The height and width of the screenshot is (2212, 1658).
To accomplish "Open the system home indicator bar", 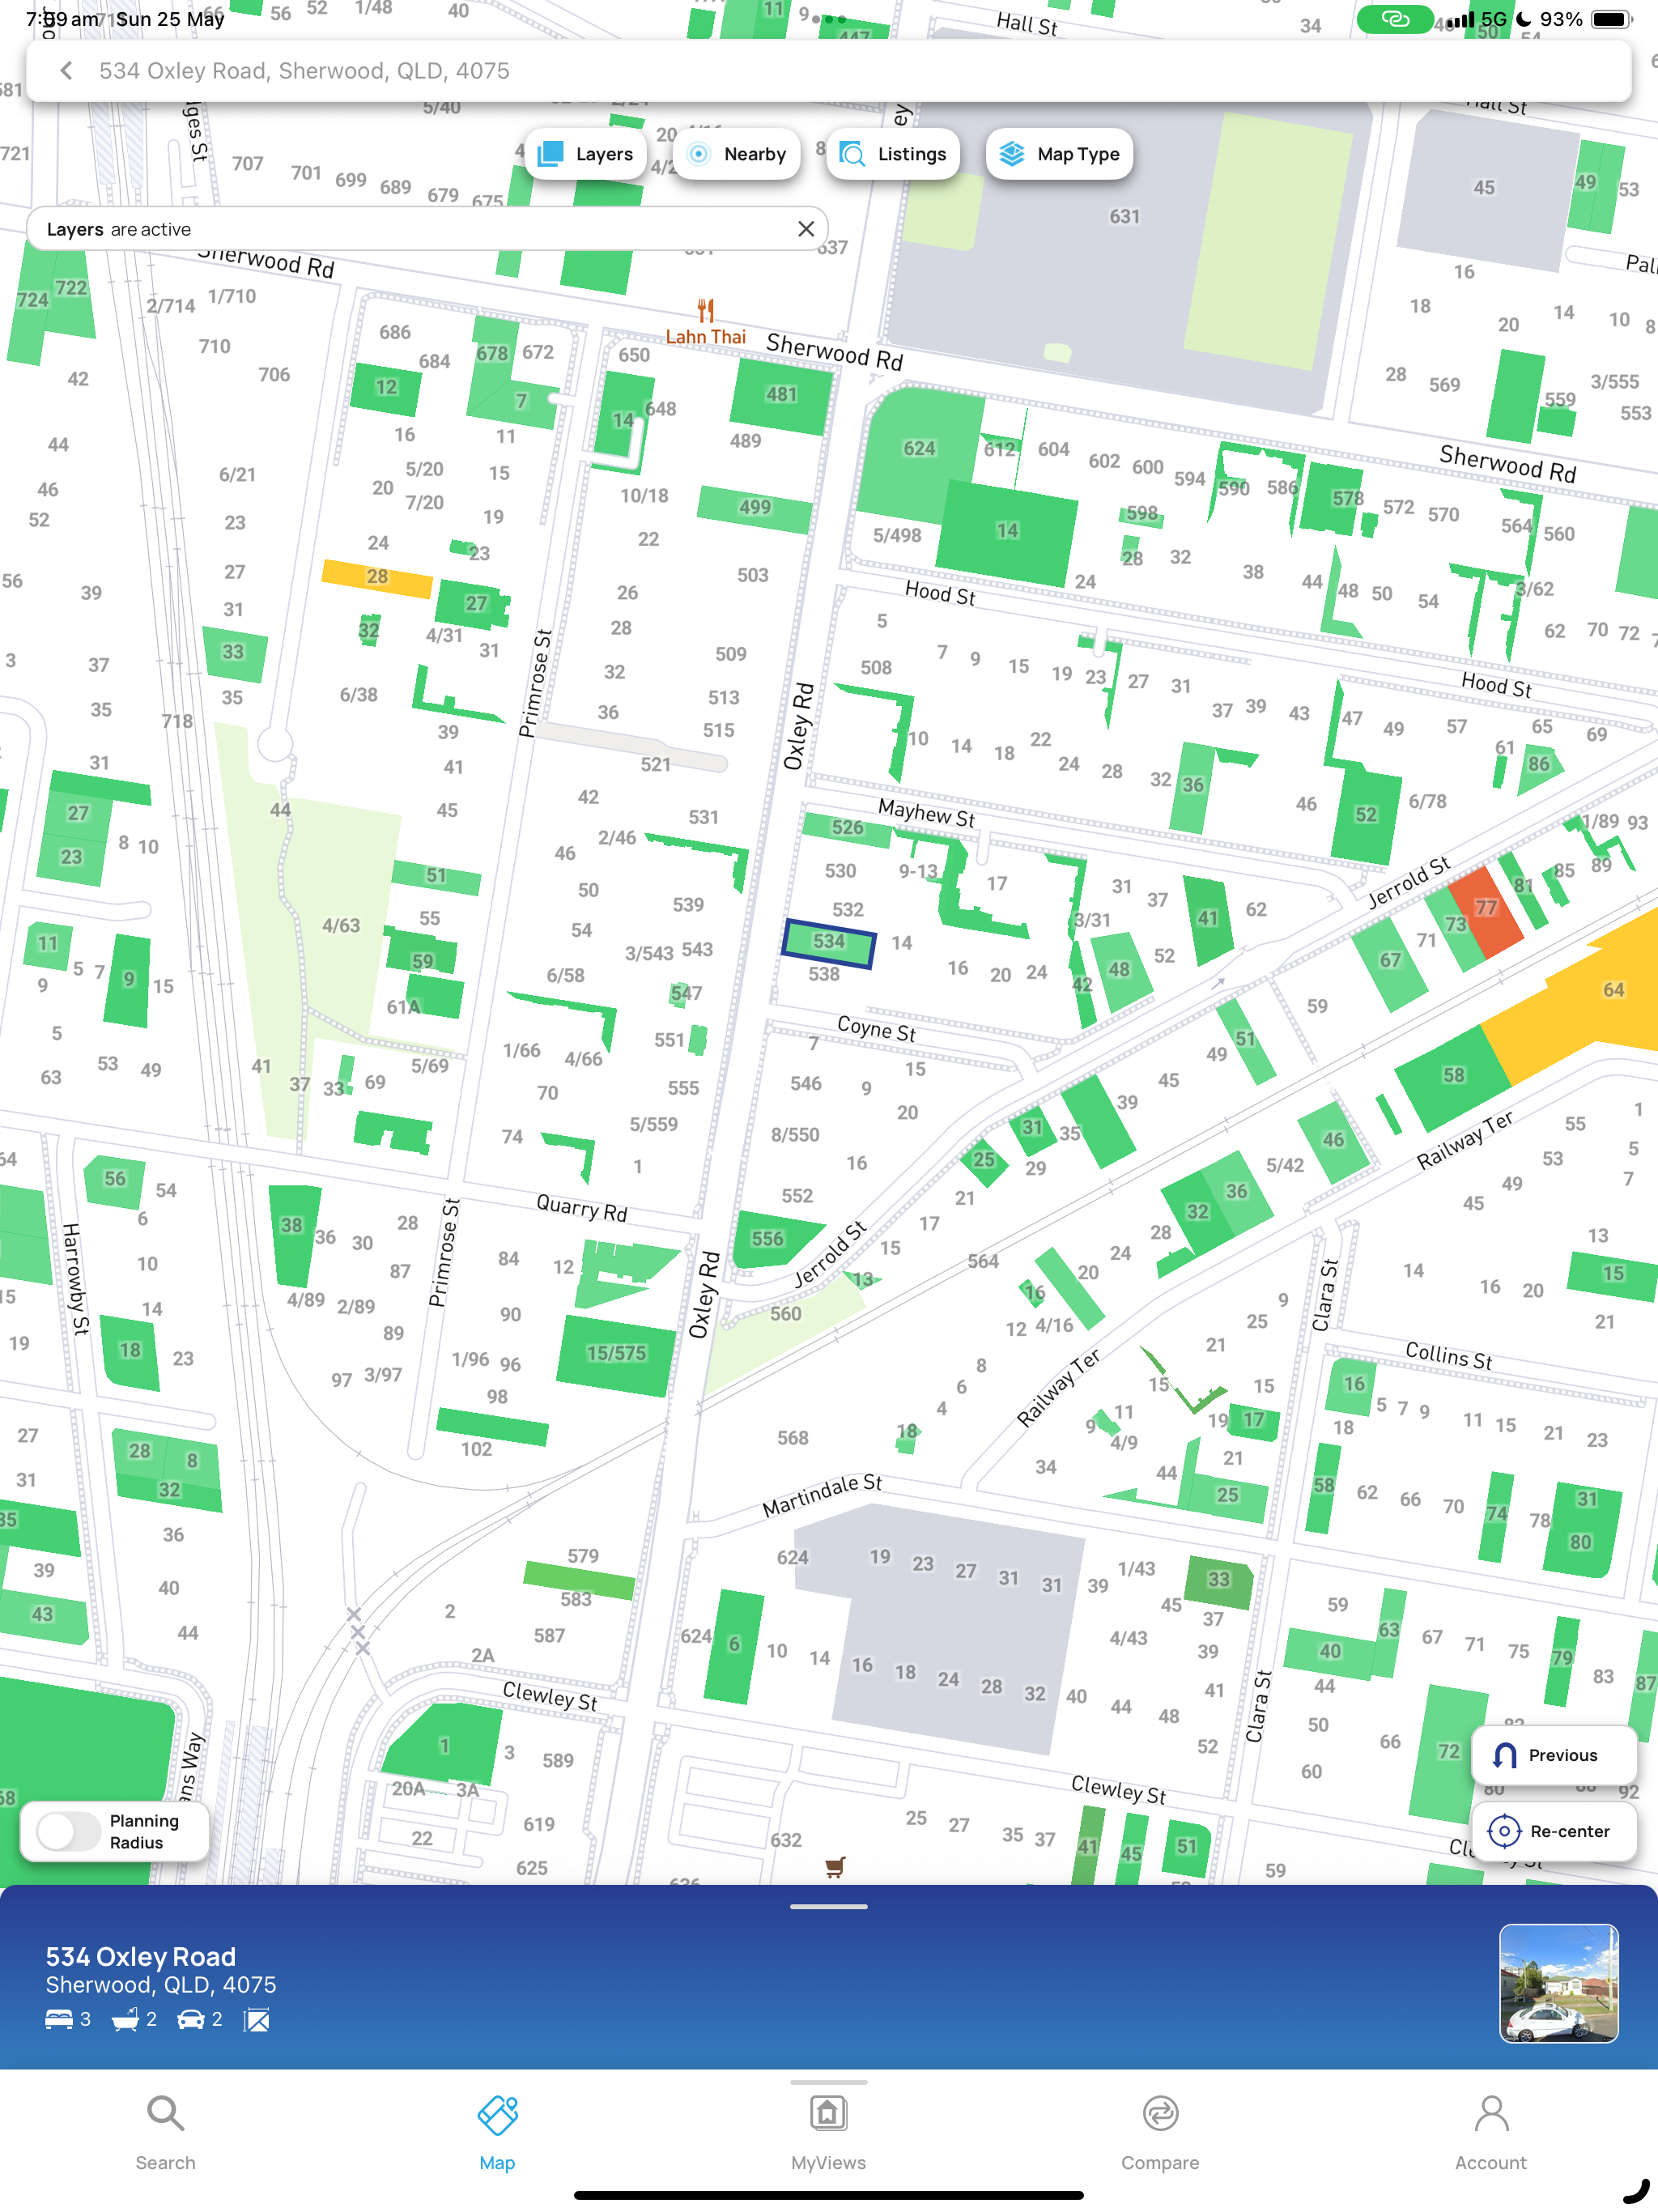I will pyautogui.click(x=829, y=2195).
